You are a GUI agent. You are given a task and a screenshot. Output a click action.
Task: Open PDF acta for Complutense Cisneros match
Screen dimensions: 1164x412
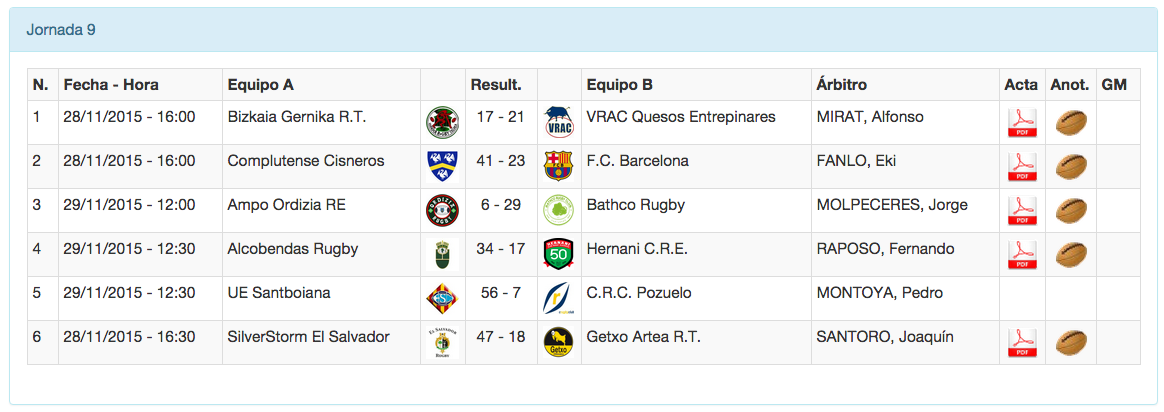coord(1021,167)
